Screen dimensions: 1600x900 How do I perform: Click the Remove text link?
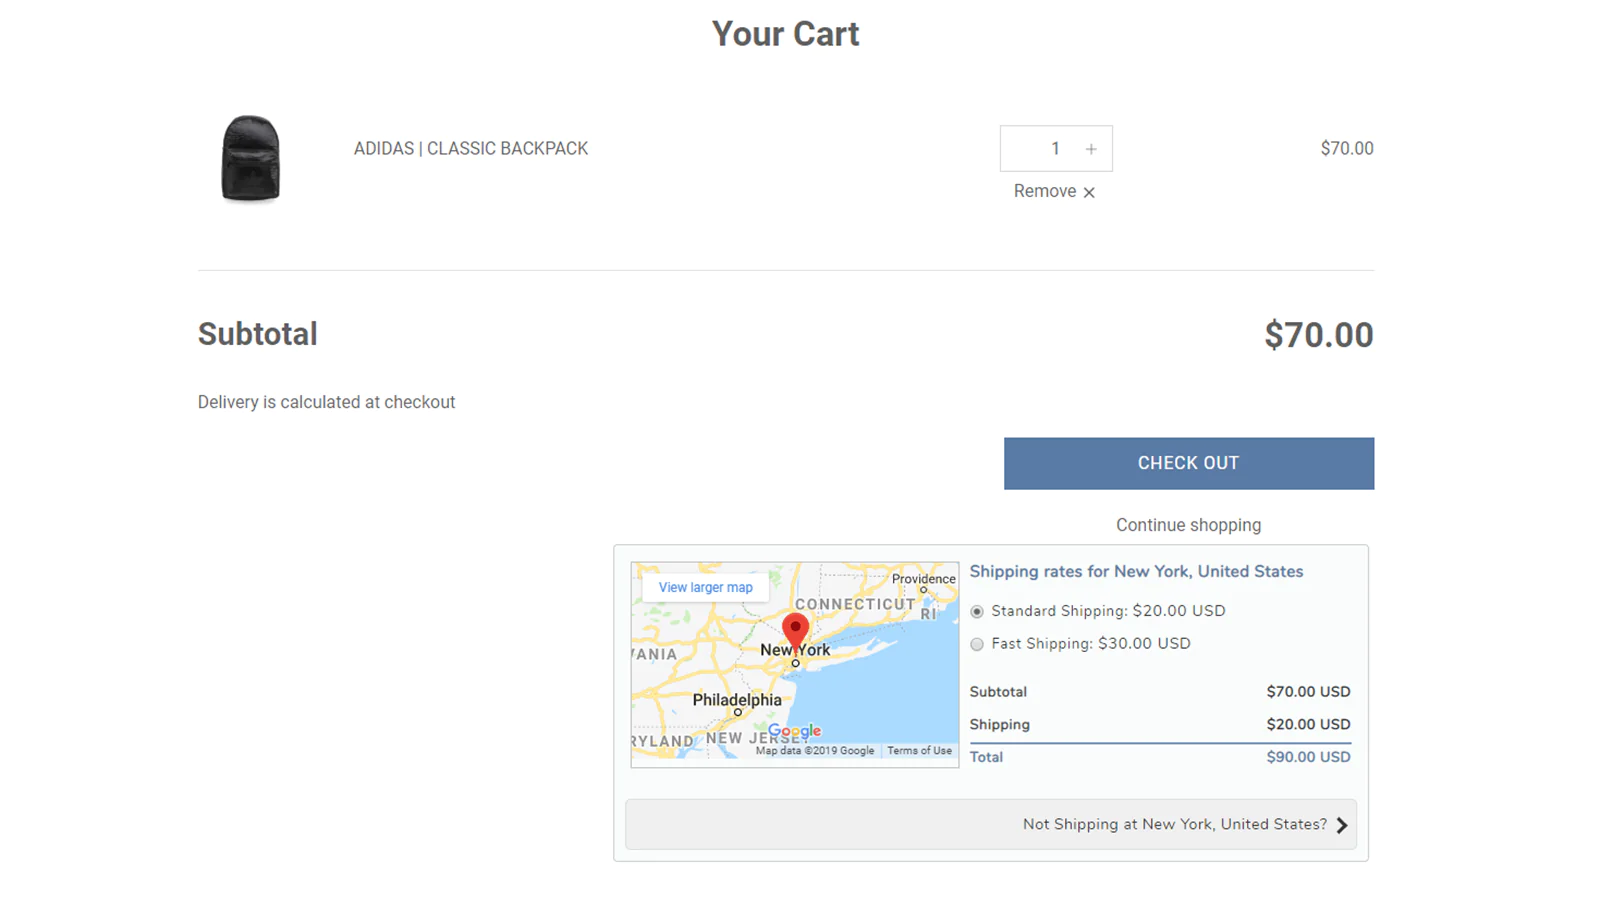[1044, 191]
